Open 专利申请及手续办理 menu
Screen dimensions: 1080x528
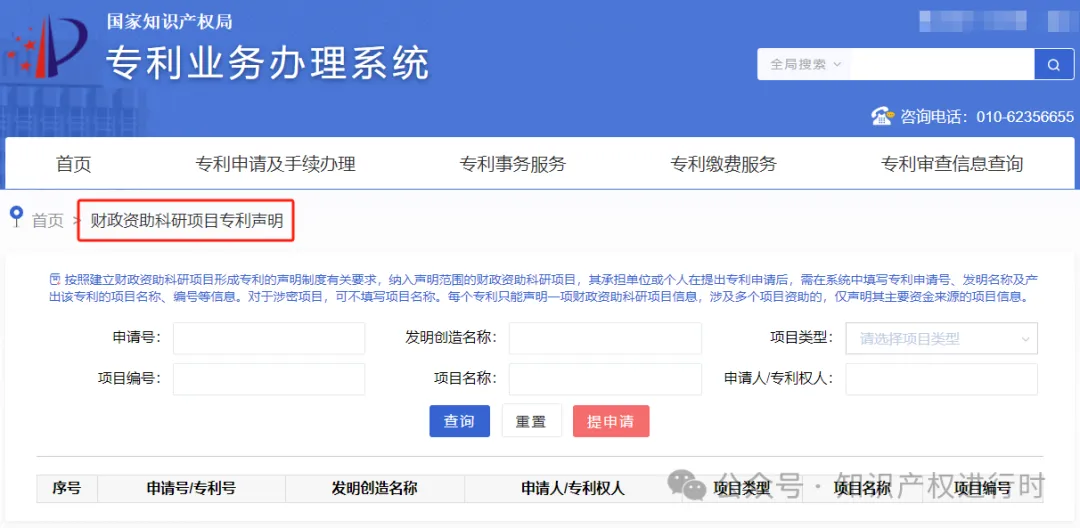[x=276, y=164]
